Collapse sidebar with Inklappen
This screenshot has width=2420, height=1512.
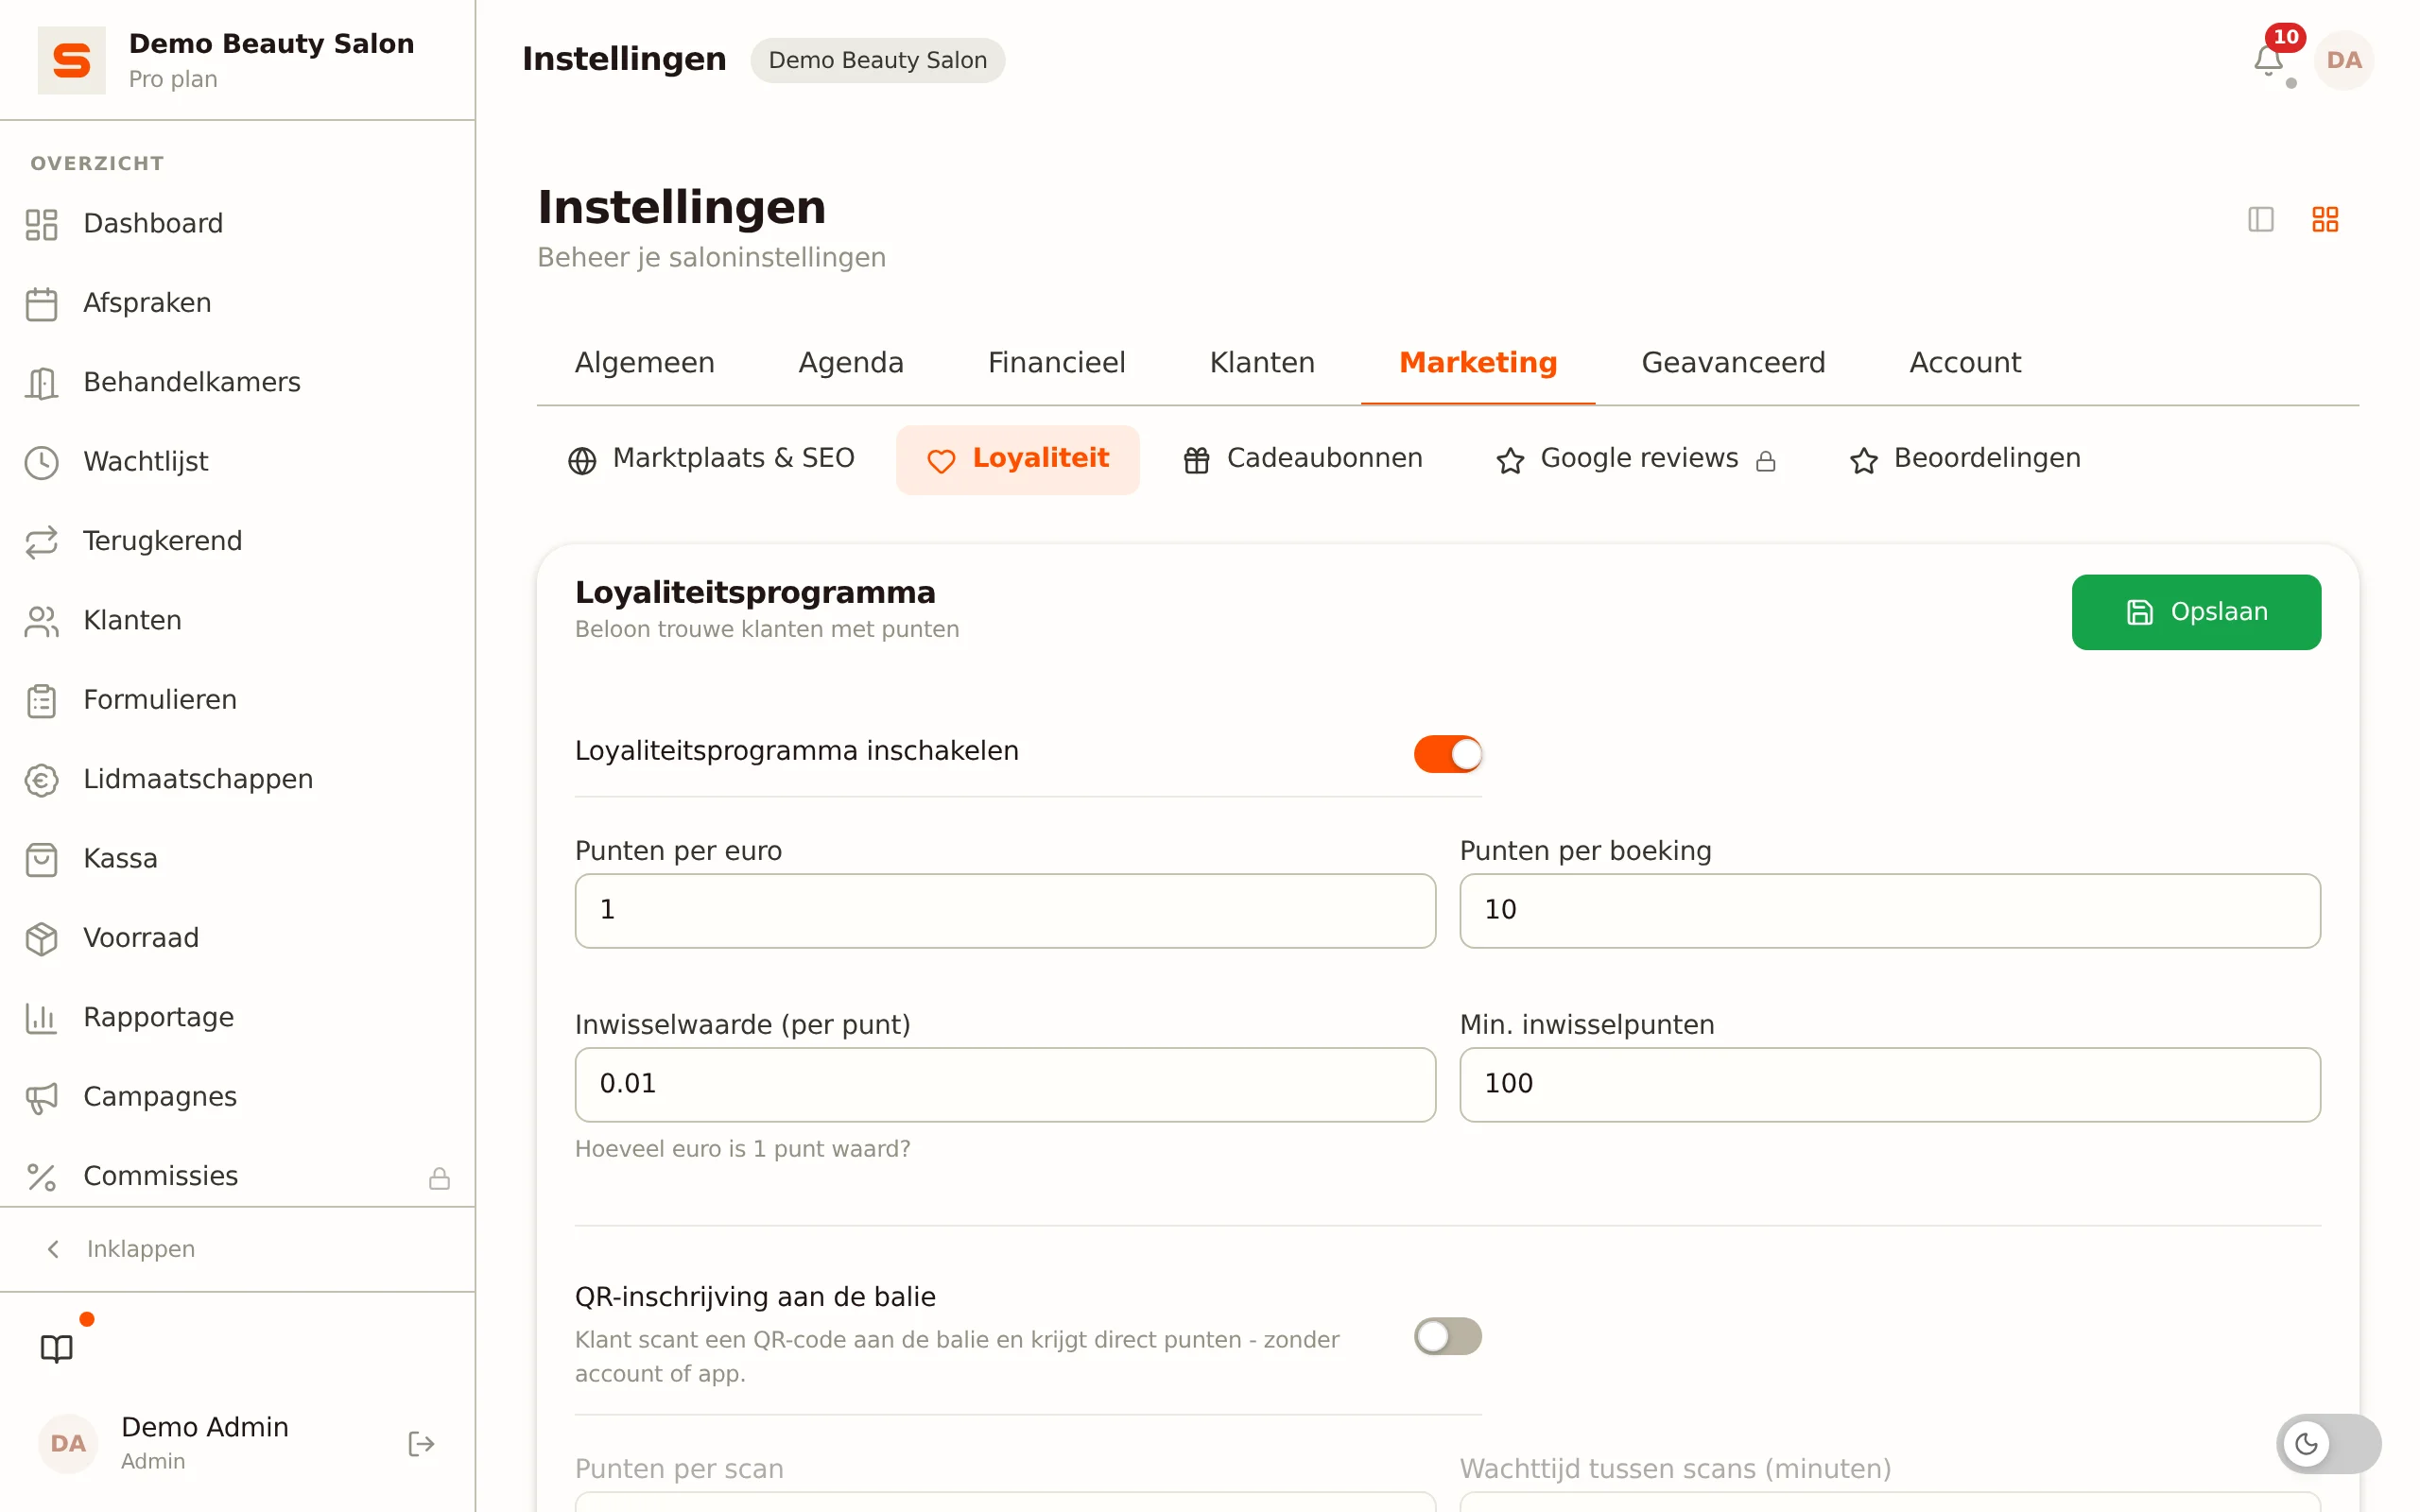click(120, 1249)
